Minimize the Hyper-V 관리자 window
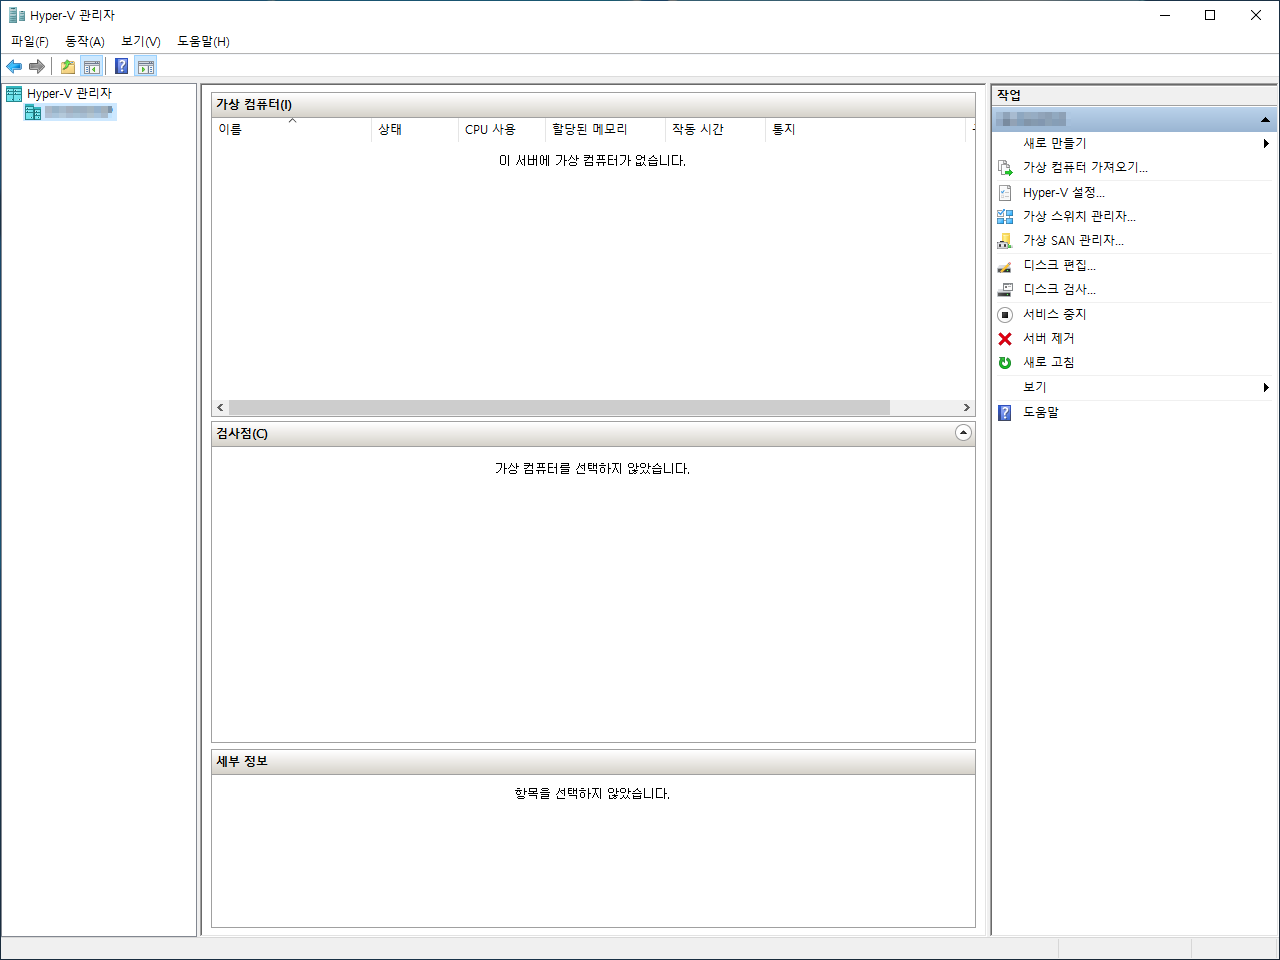The width and height of the screenshot is (1280, 960). pyautogui.click(x=1165, y=15)
